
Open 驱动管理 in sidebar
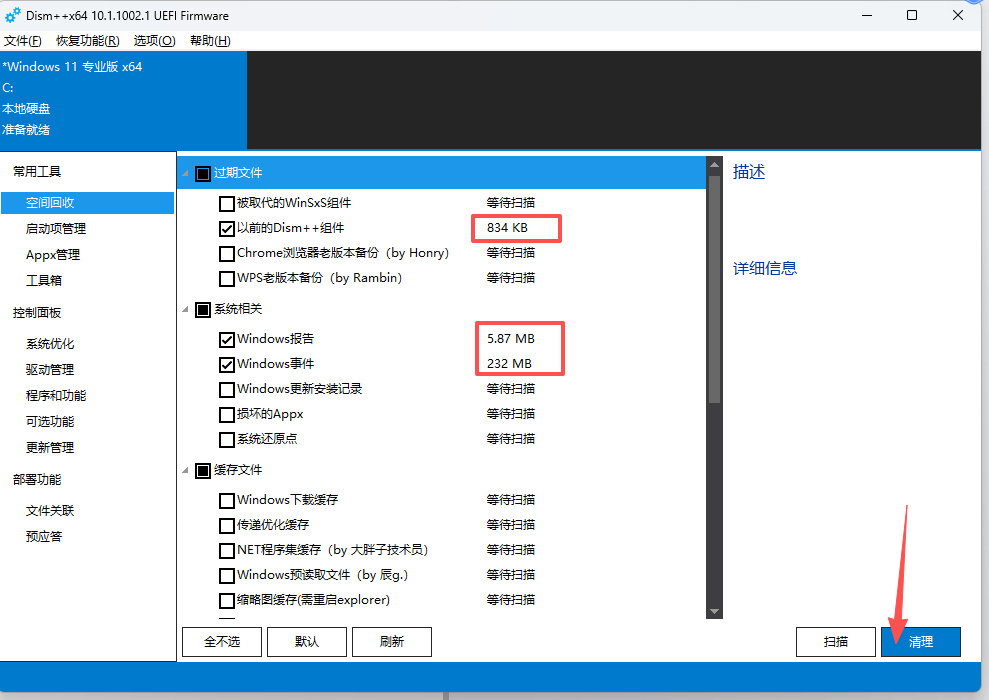tap(50, 370)
